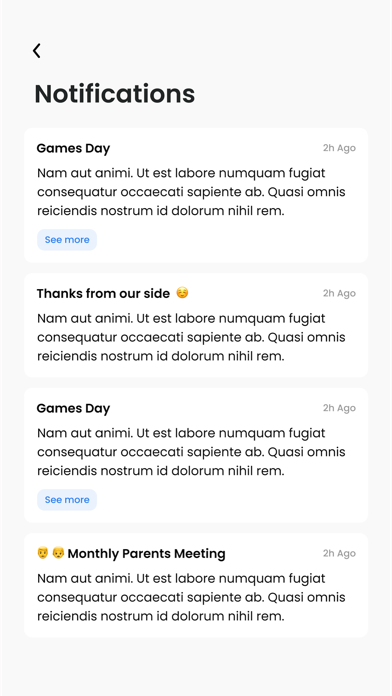This screenshot has width=392, height=696.
Task: Open the first Games Day notification title
Action: pos(73,149)
